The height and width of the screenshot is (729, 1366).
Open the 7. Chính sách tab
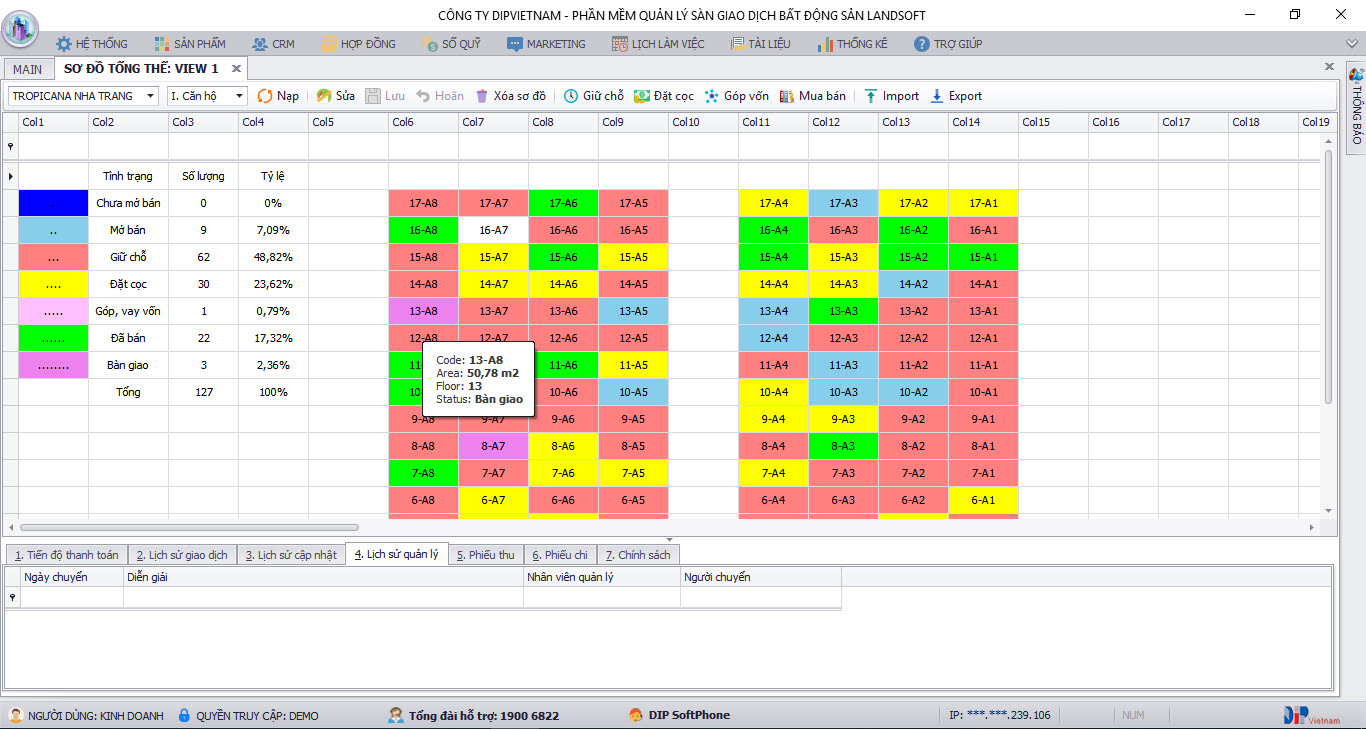(x=638, y=555)
